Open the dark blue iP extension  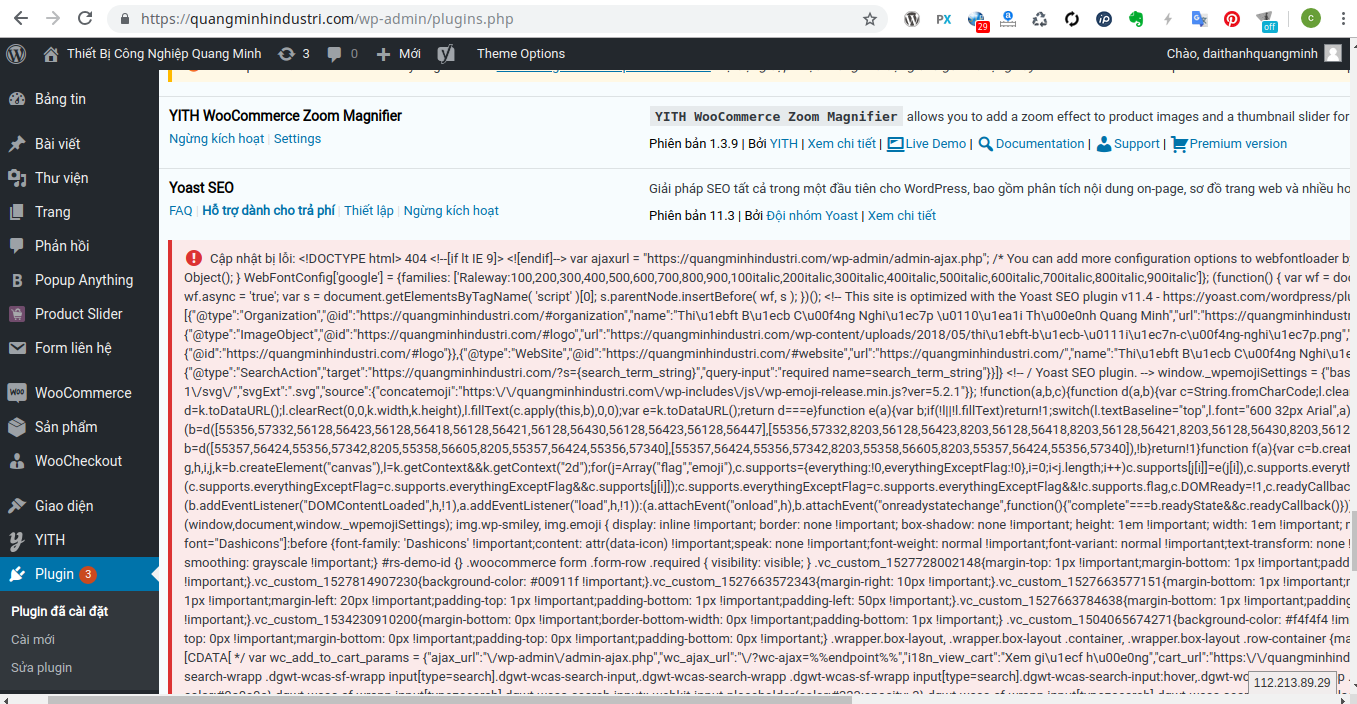point(1104,19)
